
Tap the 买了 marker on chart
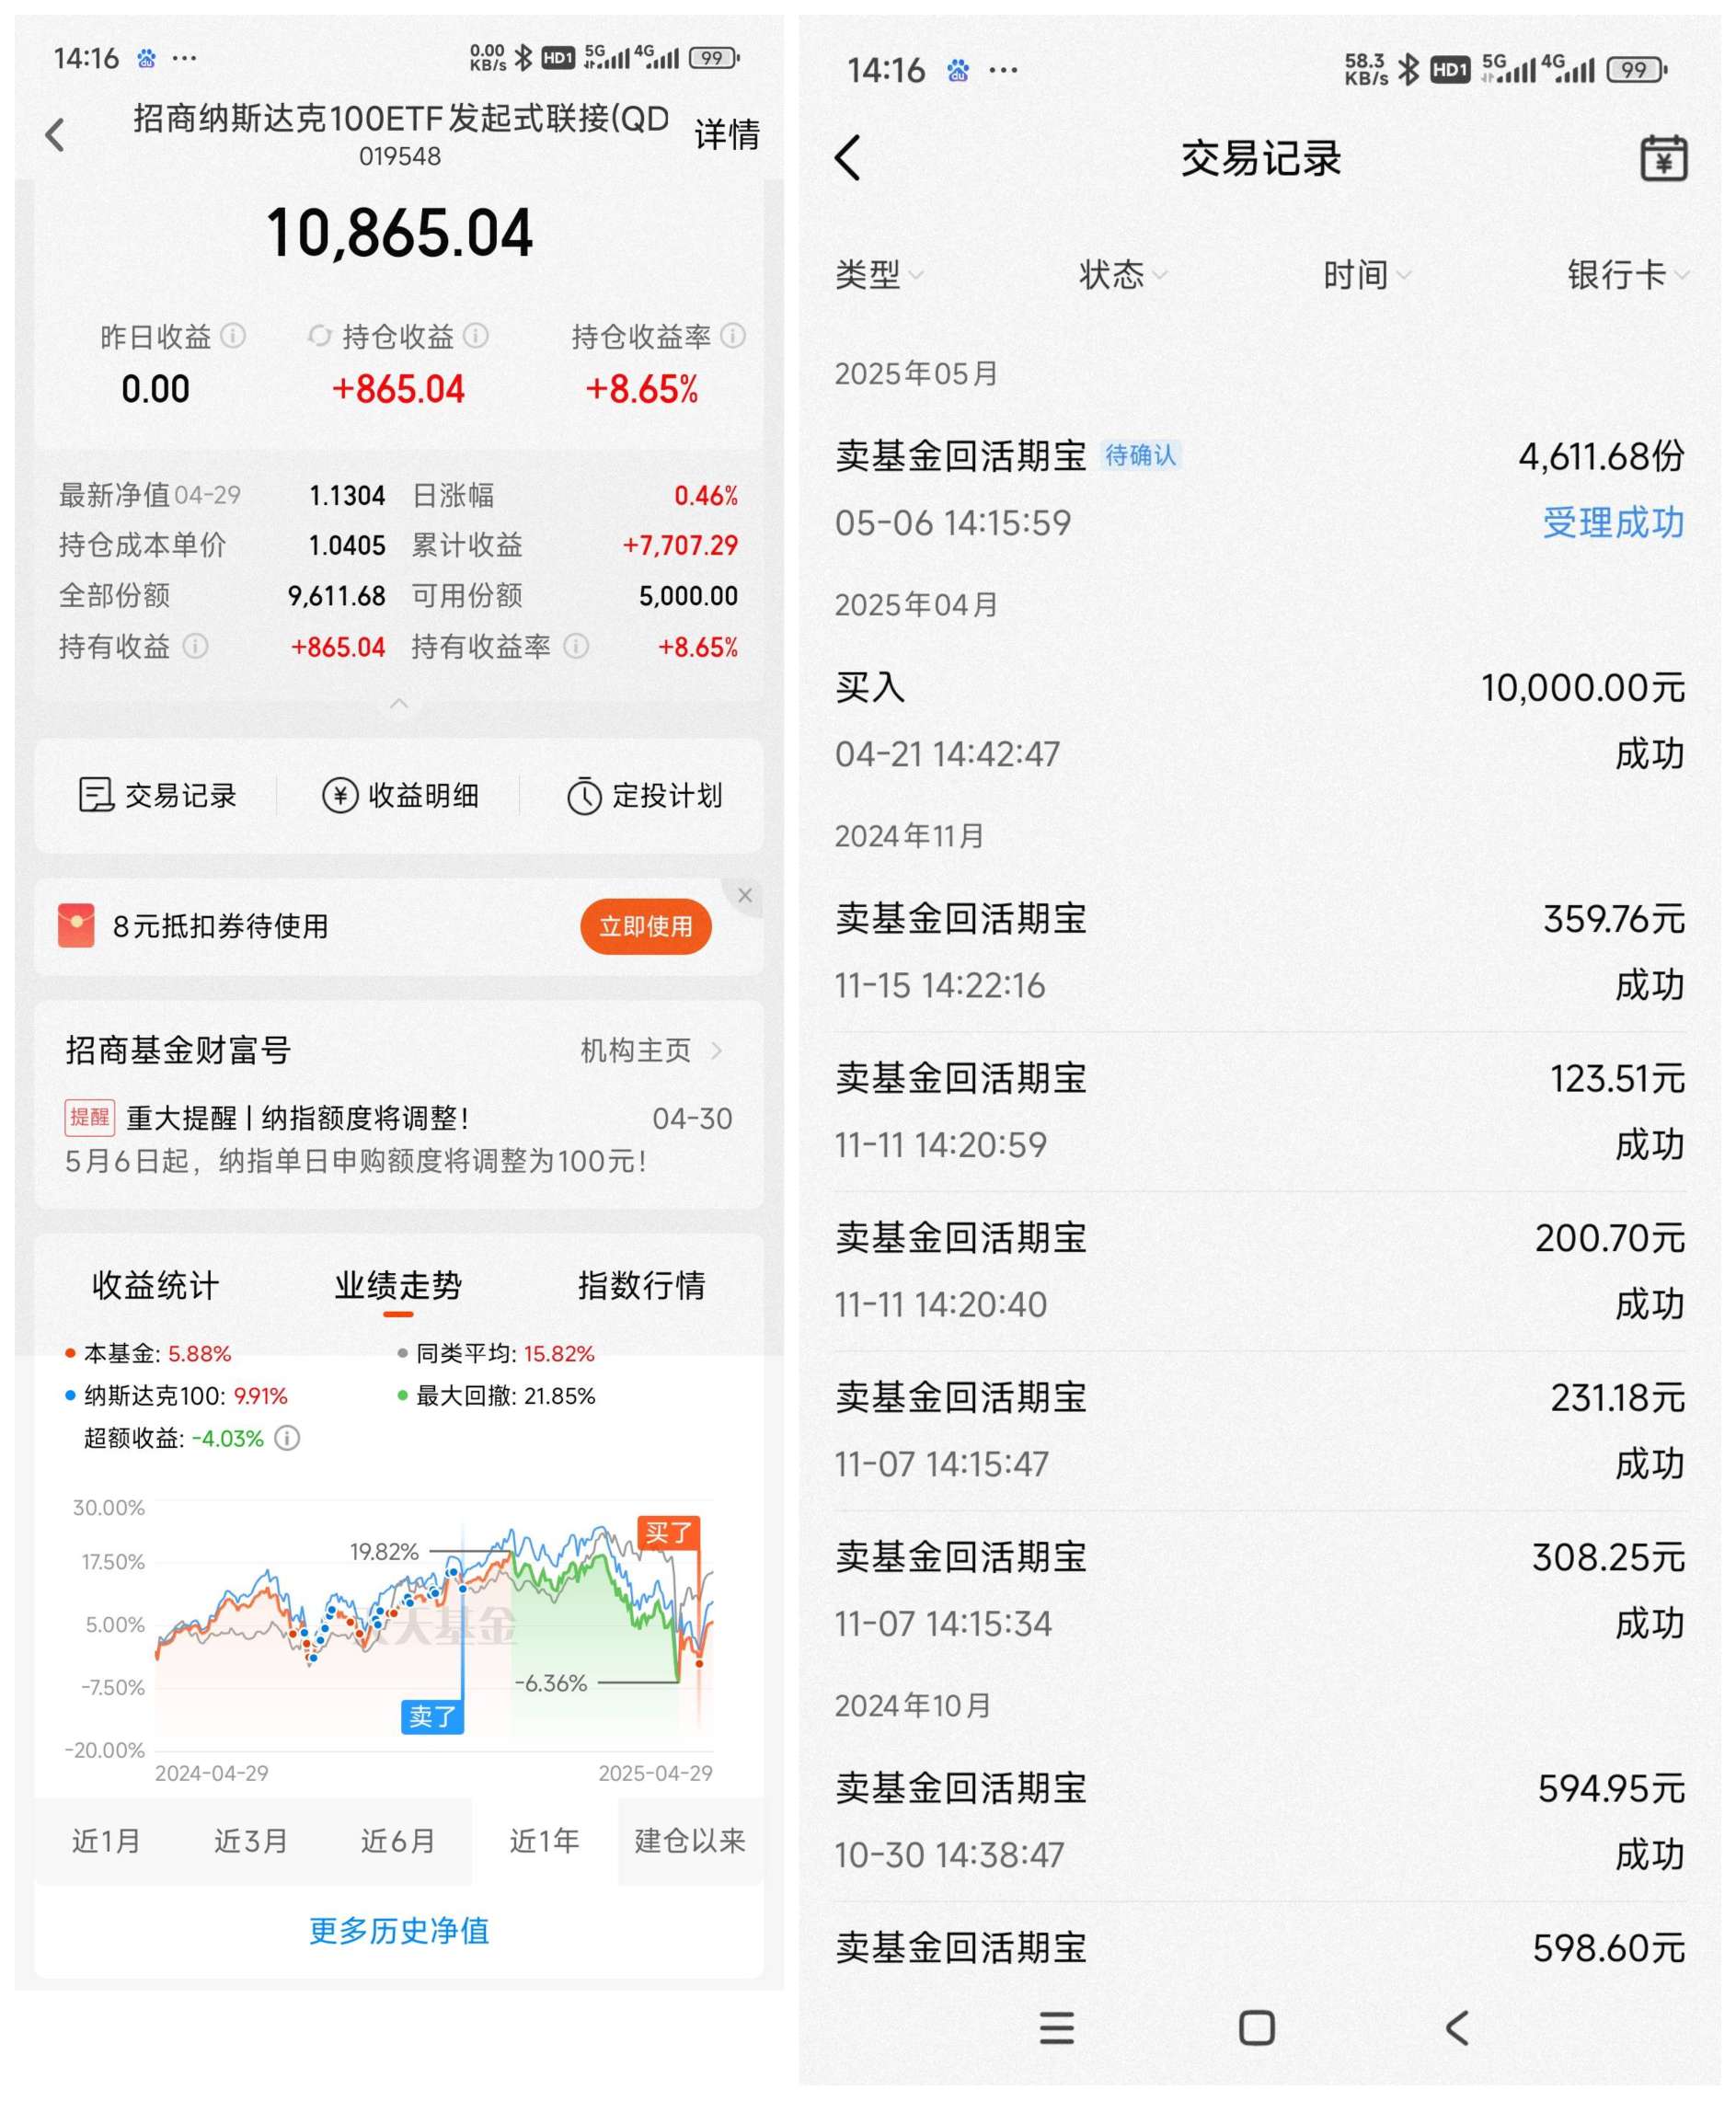tap(669, 1532)
